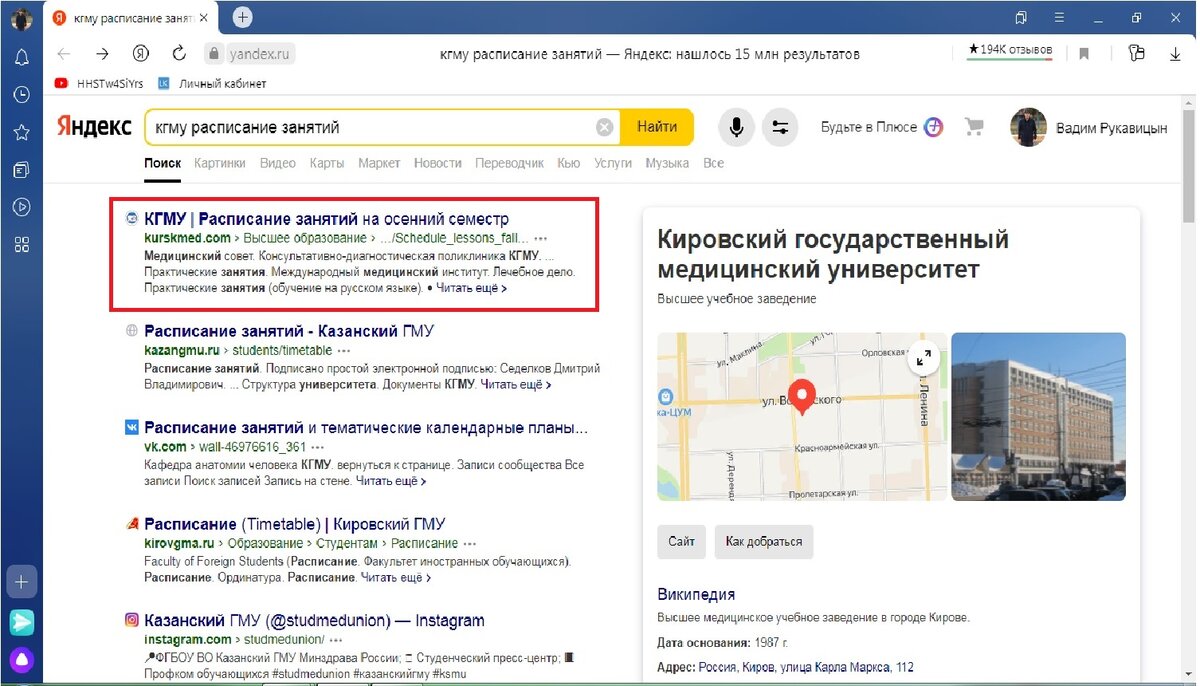This screenshot has width=1200, height=686.
Task: Bookmark this page with the flag icon
Action: [x=1084, y=54]
